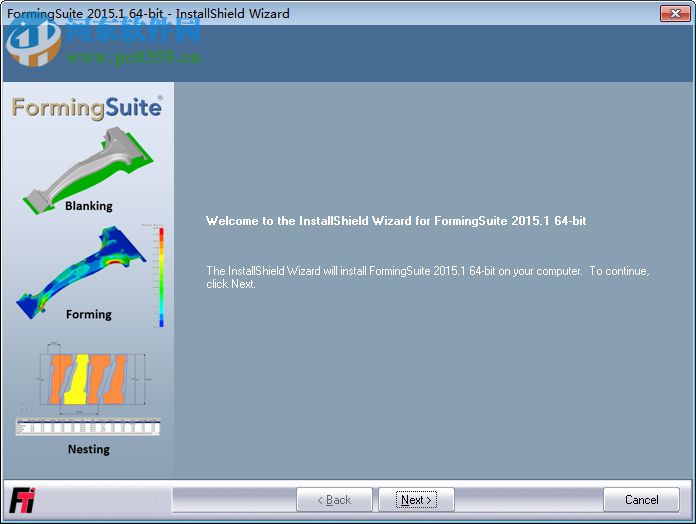Click the Forming color scale legend bar
This screenshot has height=524, width=696.
pyautogui.click(x=161, y=277)
